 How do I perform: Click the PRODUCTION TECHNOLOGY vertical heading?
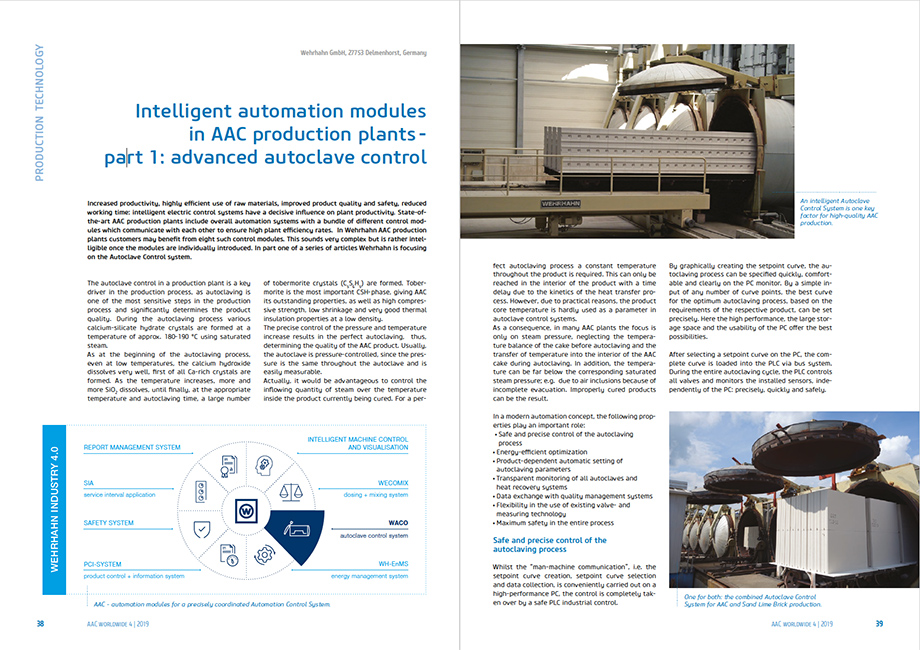click(x=39, y=113)
